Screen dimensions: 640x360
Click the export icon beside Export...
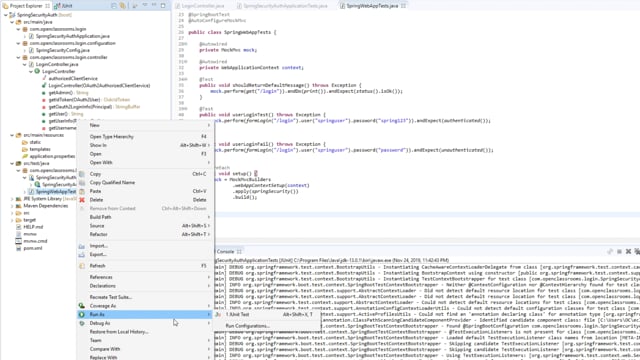[82, 255]
